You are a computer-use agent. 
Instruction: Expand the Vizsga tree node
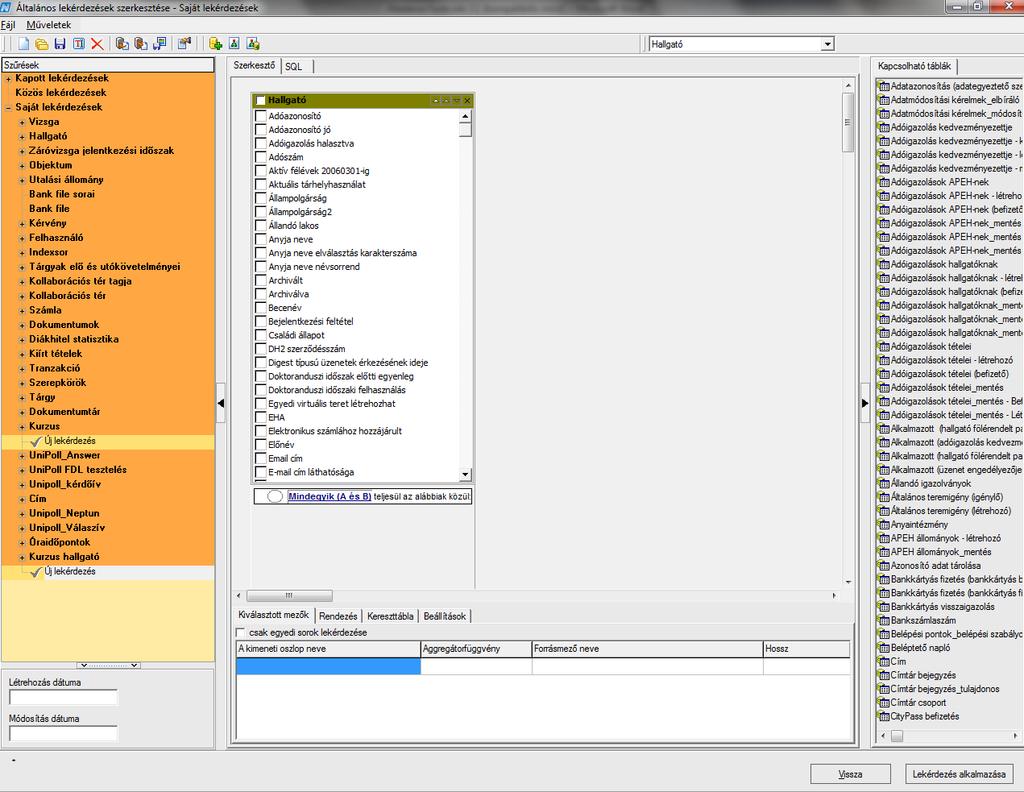pyautogui.click(x=22, y=122)
